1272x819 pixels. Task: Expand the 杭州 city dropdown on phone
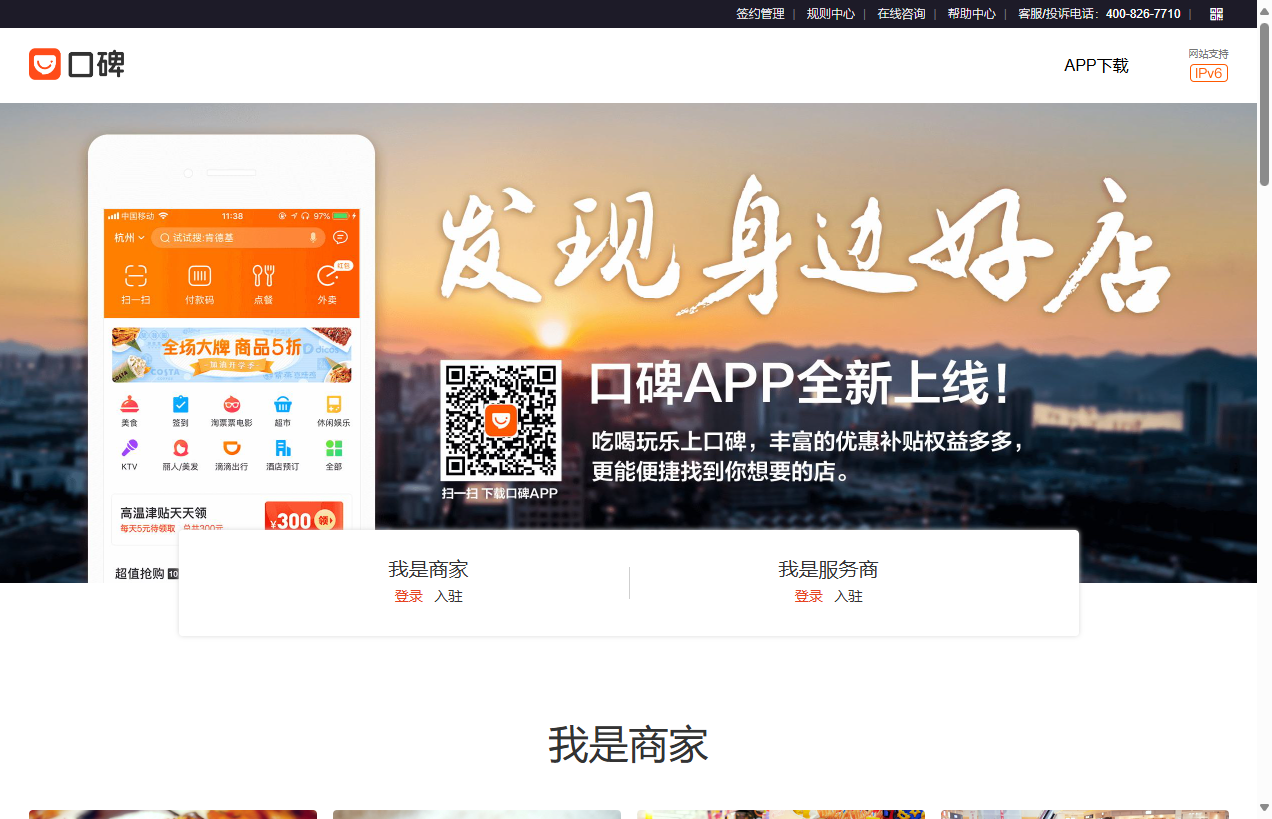click(129, 238)
